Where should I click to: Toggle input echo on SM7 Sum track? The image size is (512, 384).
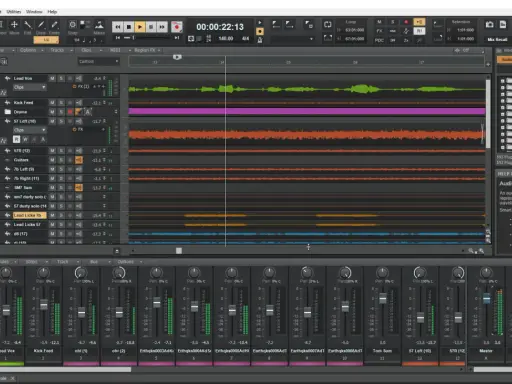pyautogui.click(x=79, y=188)
